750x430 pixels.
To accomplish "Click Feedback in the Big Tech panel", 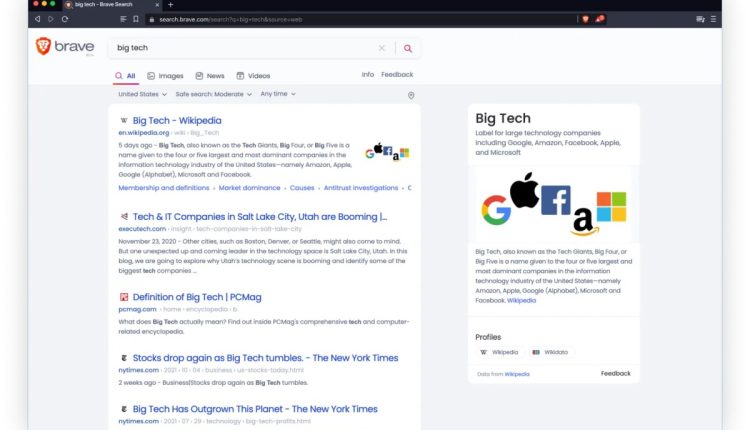I will (616, 374).
